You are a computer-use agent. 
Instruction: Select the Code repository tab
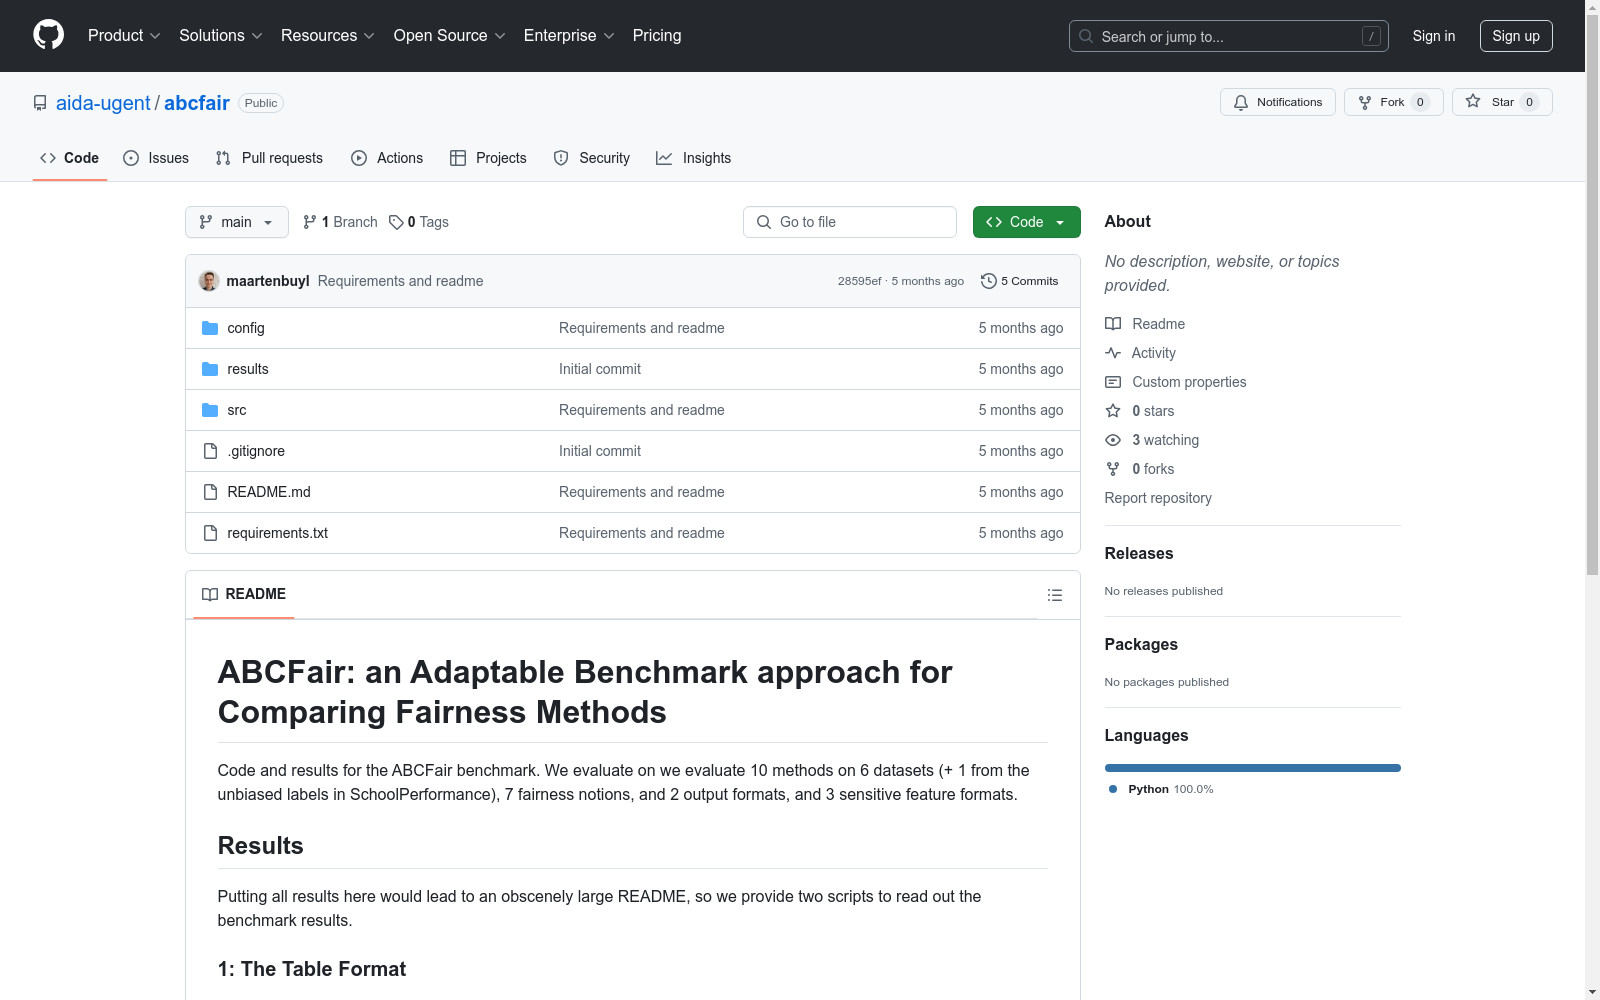coord(69,158)
